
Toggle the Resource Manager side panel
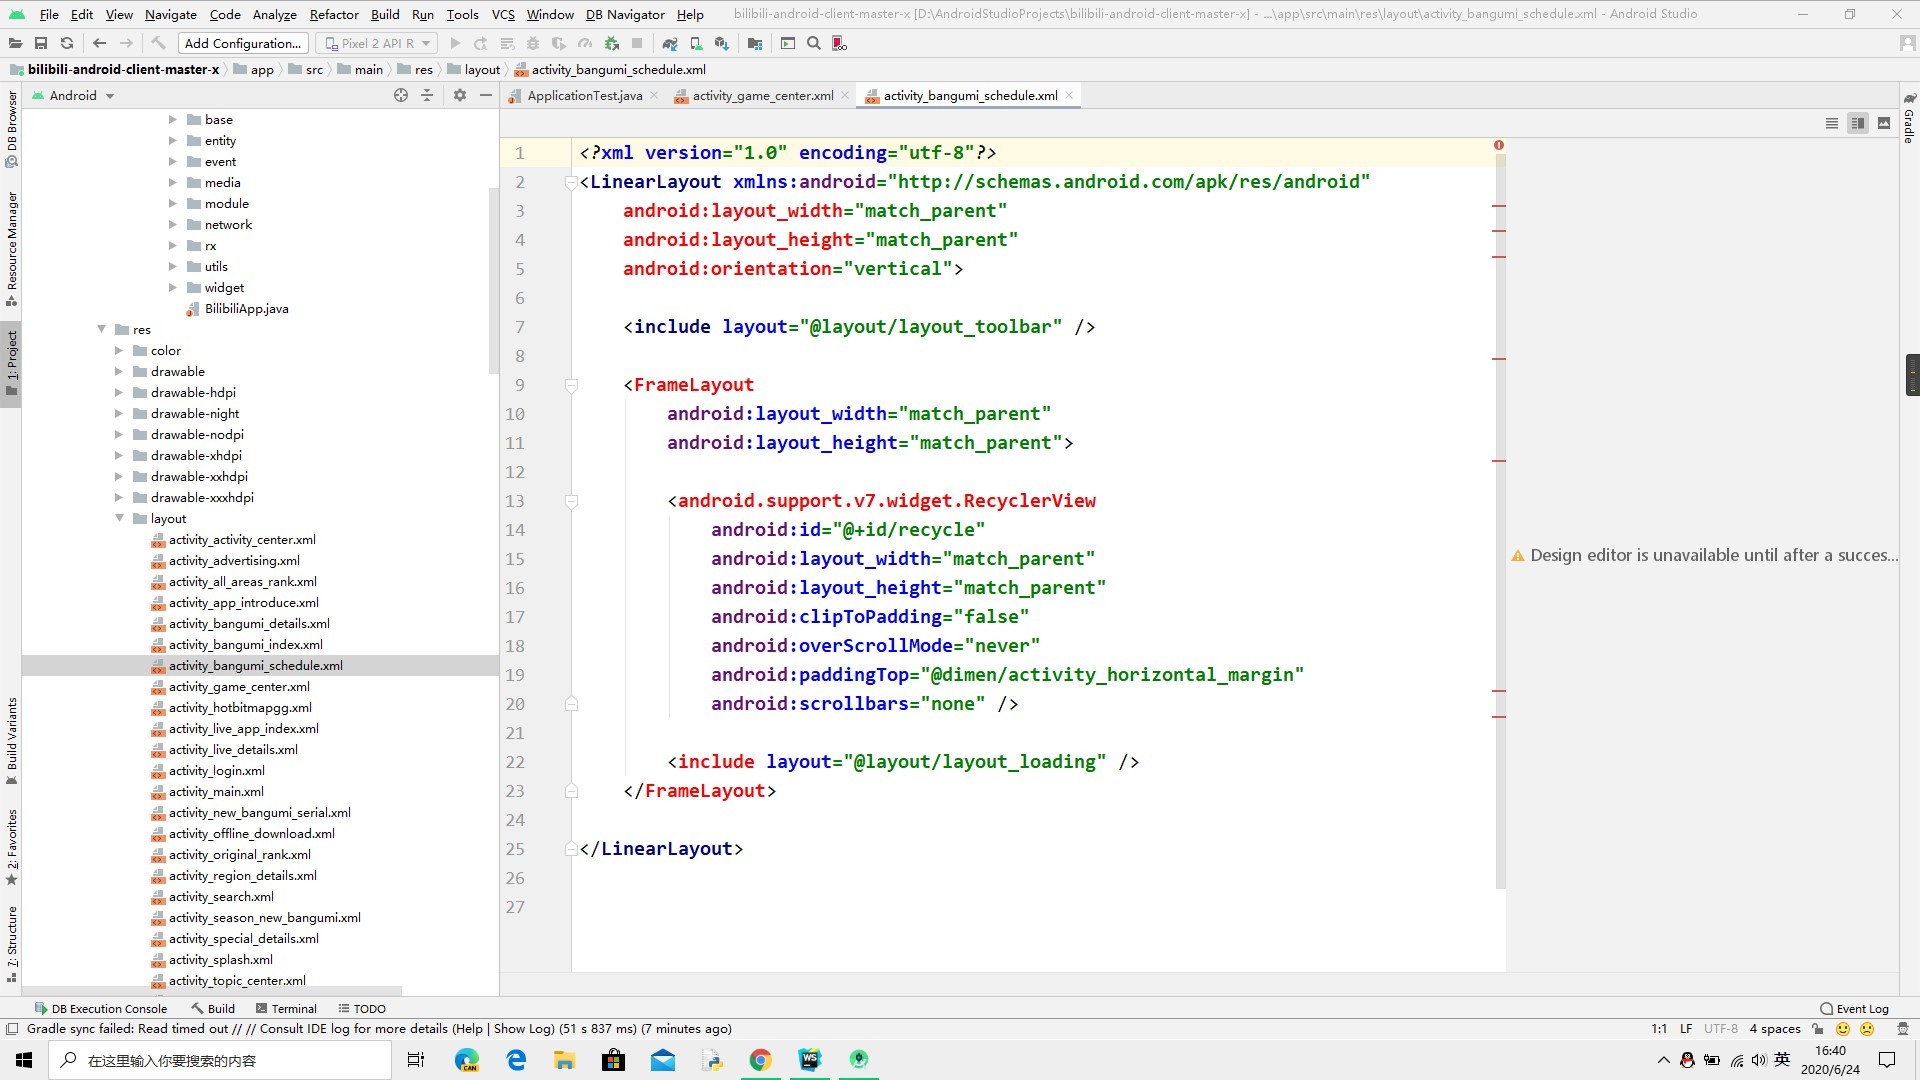(12, 250)
